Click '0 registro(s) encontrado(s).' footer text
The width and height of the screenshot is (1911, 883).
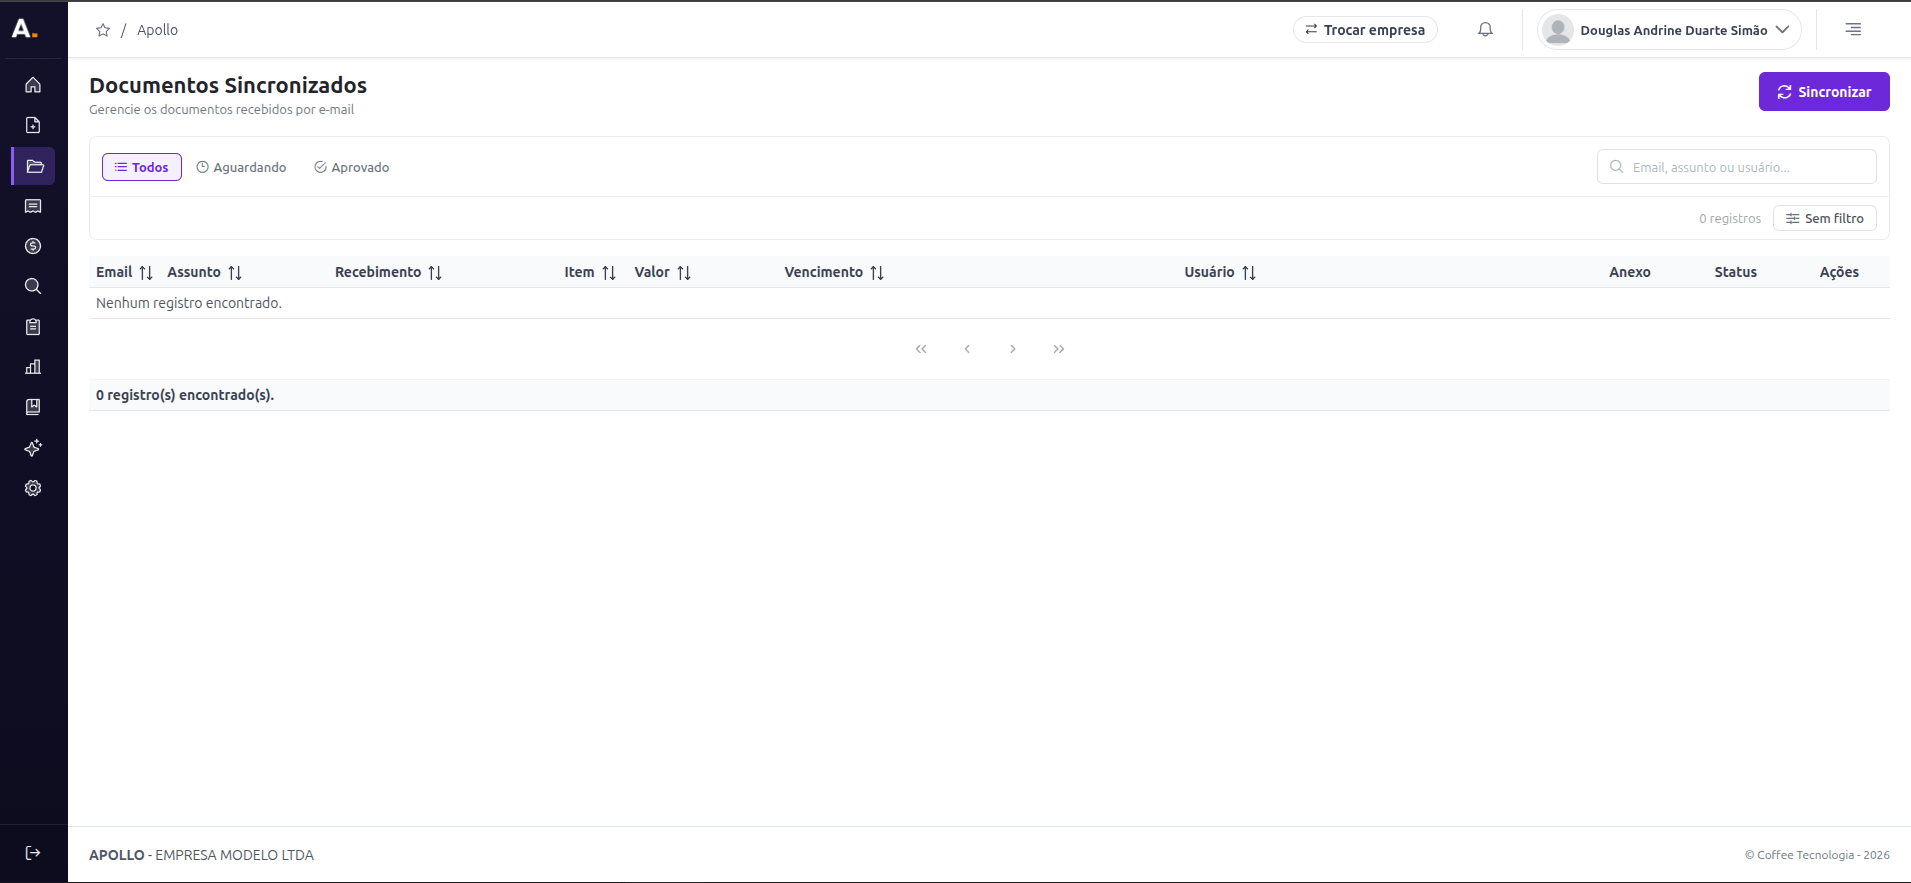point(185,395)
